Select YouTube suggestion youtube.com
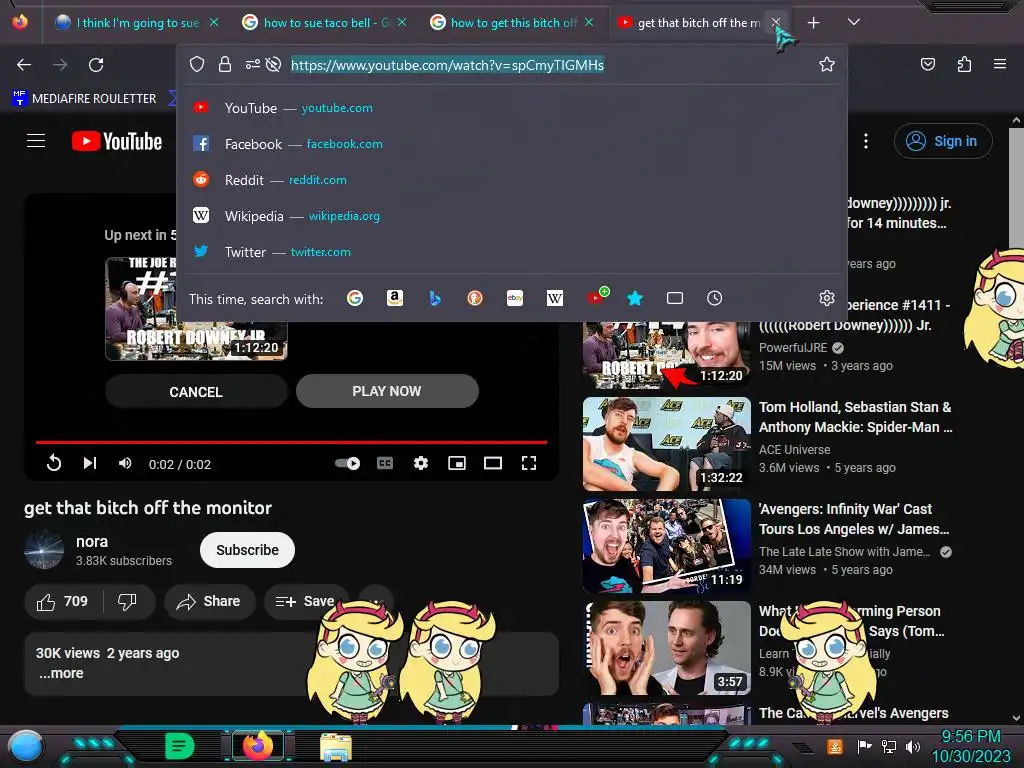This screenshot has height=768, width=1024. click(x=512, y=108)
